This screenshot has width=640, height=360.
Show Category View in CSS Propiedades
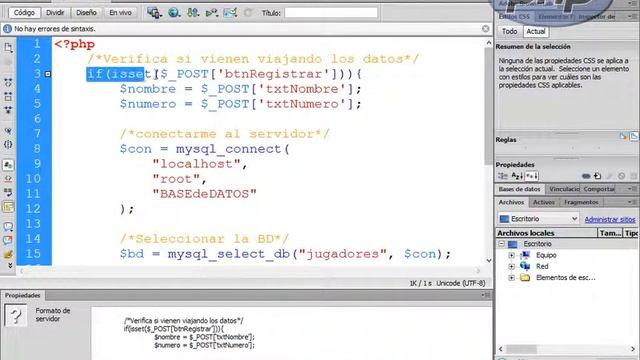click(503, 176)
